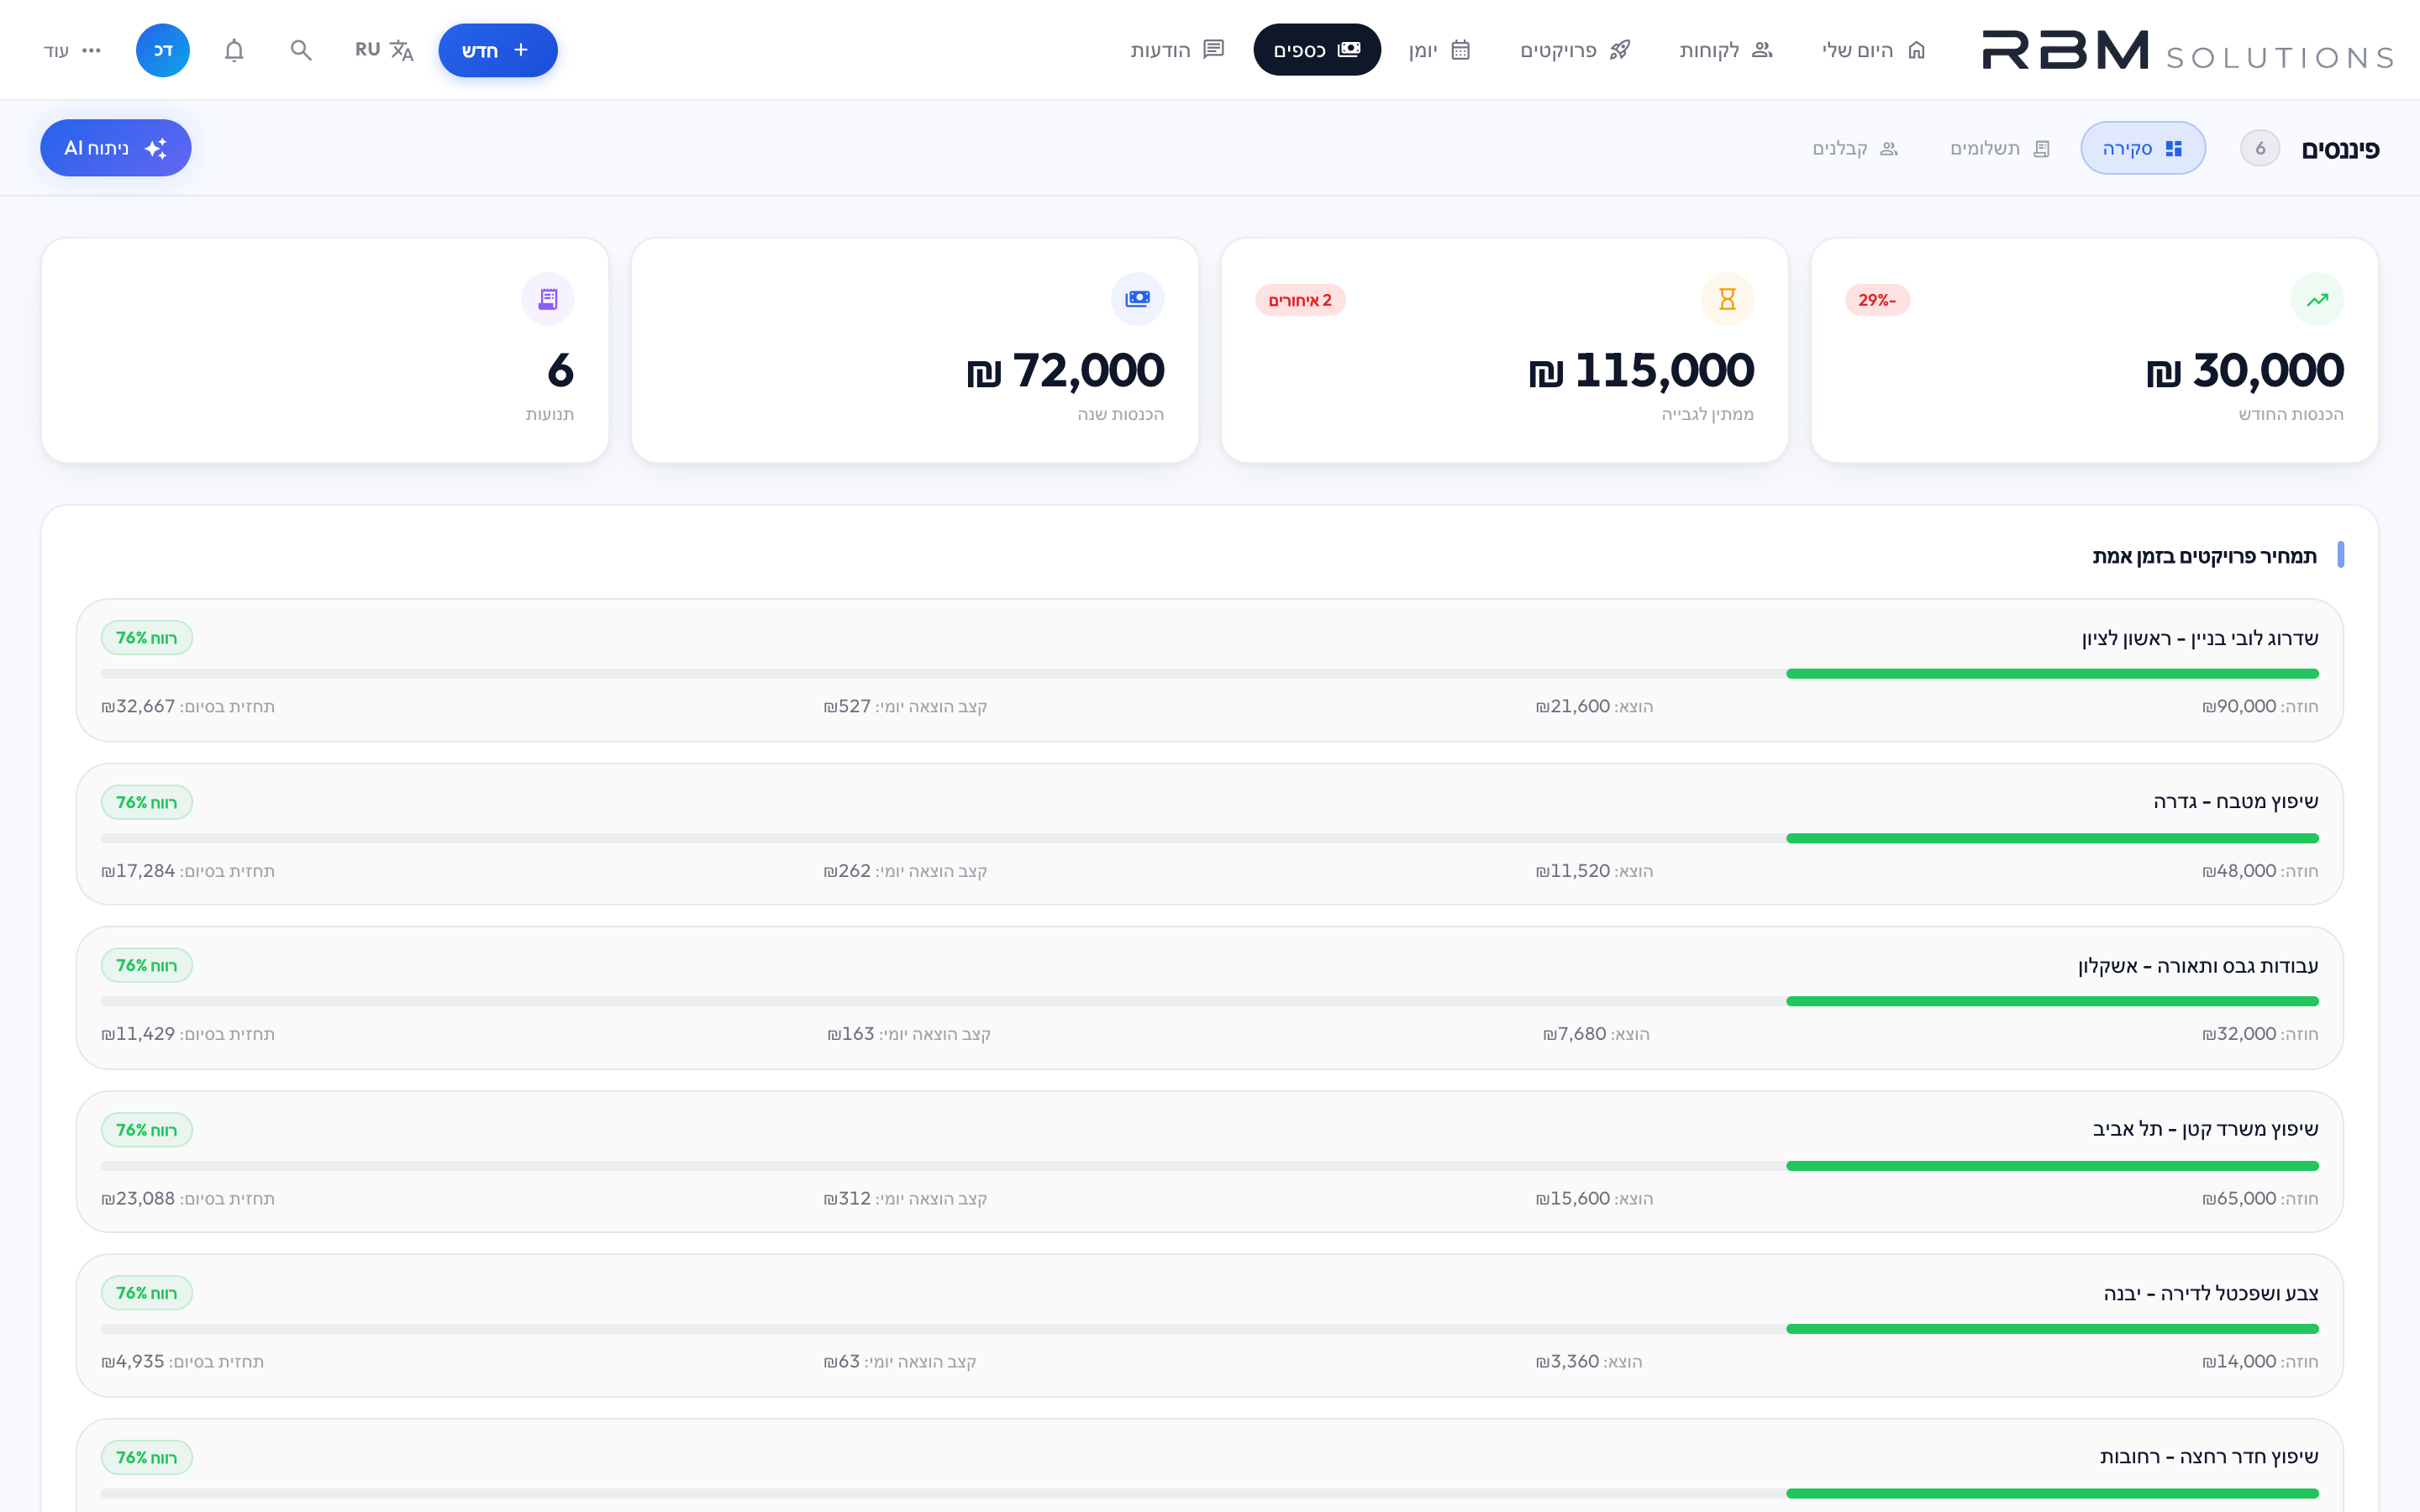Click the 2 איחורים delays badge
Screen dimensions: 2420x1512
click(1300, 300)
